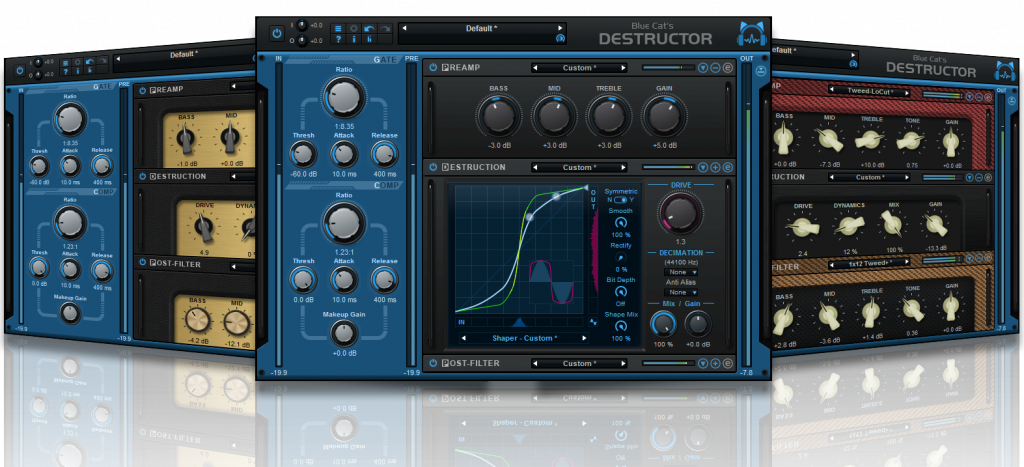Screen dimensions: 1024x467
Task: Open settings gear icon in center toolbar
Action: click(x=353, y=28)
